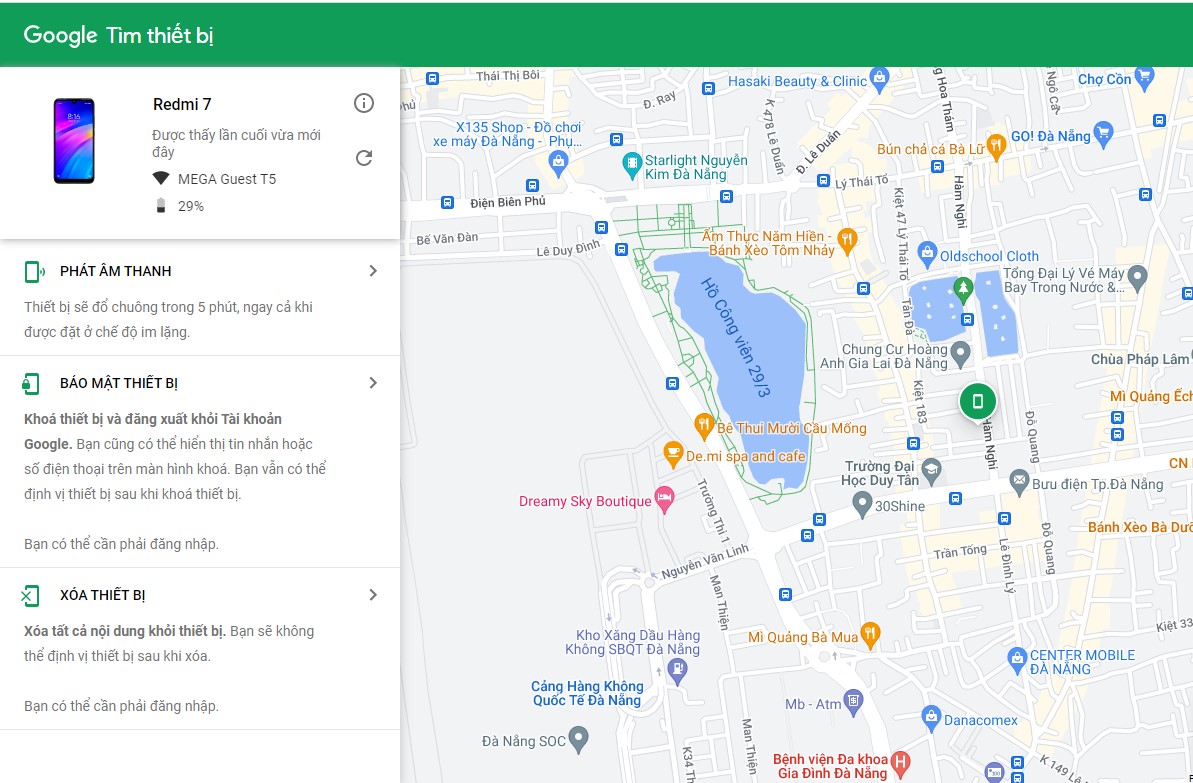Click the Starlight Nguyễn Kim cinema pin
The width and height of the screenshot is (1193, 783).
pyautogui.click(x=631, y=164)
